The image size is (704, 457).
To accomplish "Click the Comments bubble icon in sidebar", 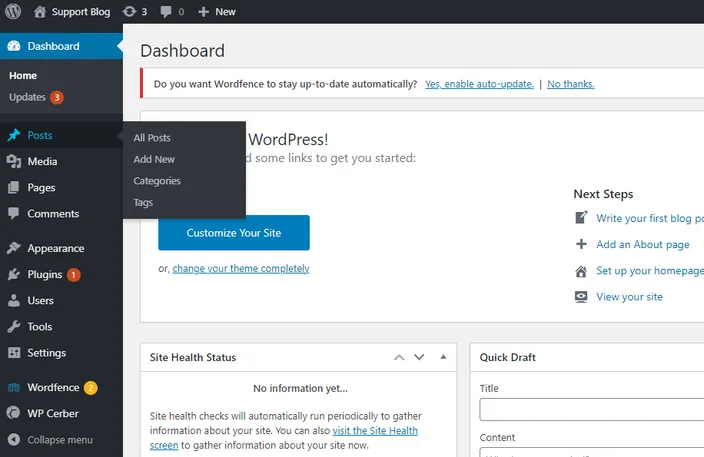I will pos(14,213).
